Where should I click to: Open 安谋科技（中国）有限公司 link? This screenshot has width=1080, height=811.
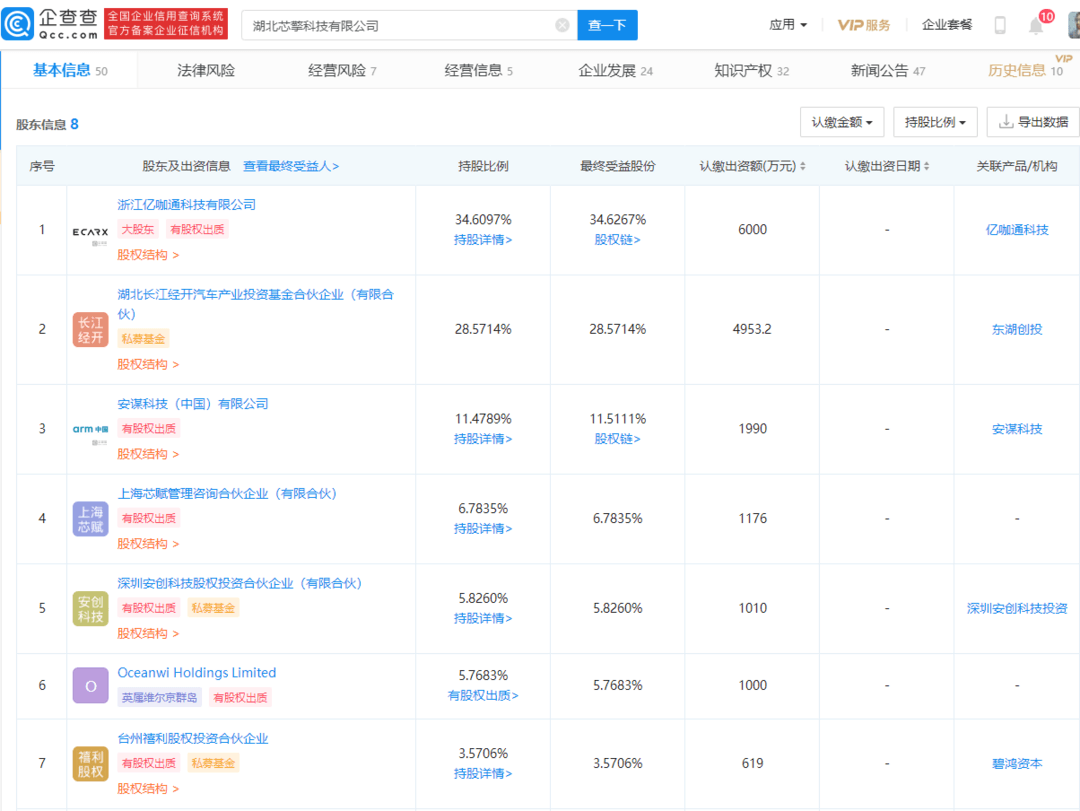click(x=193, y=404)
